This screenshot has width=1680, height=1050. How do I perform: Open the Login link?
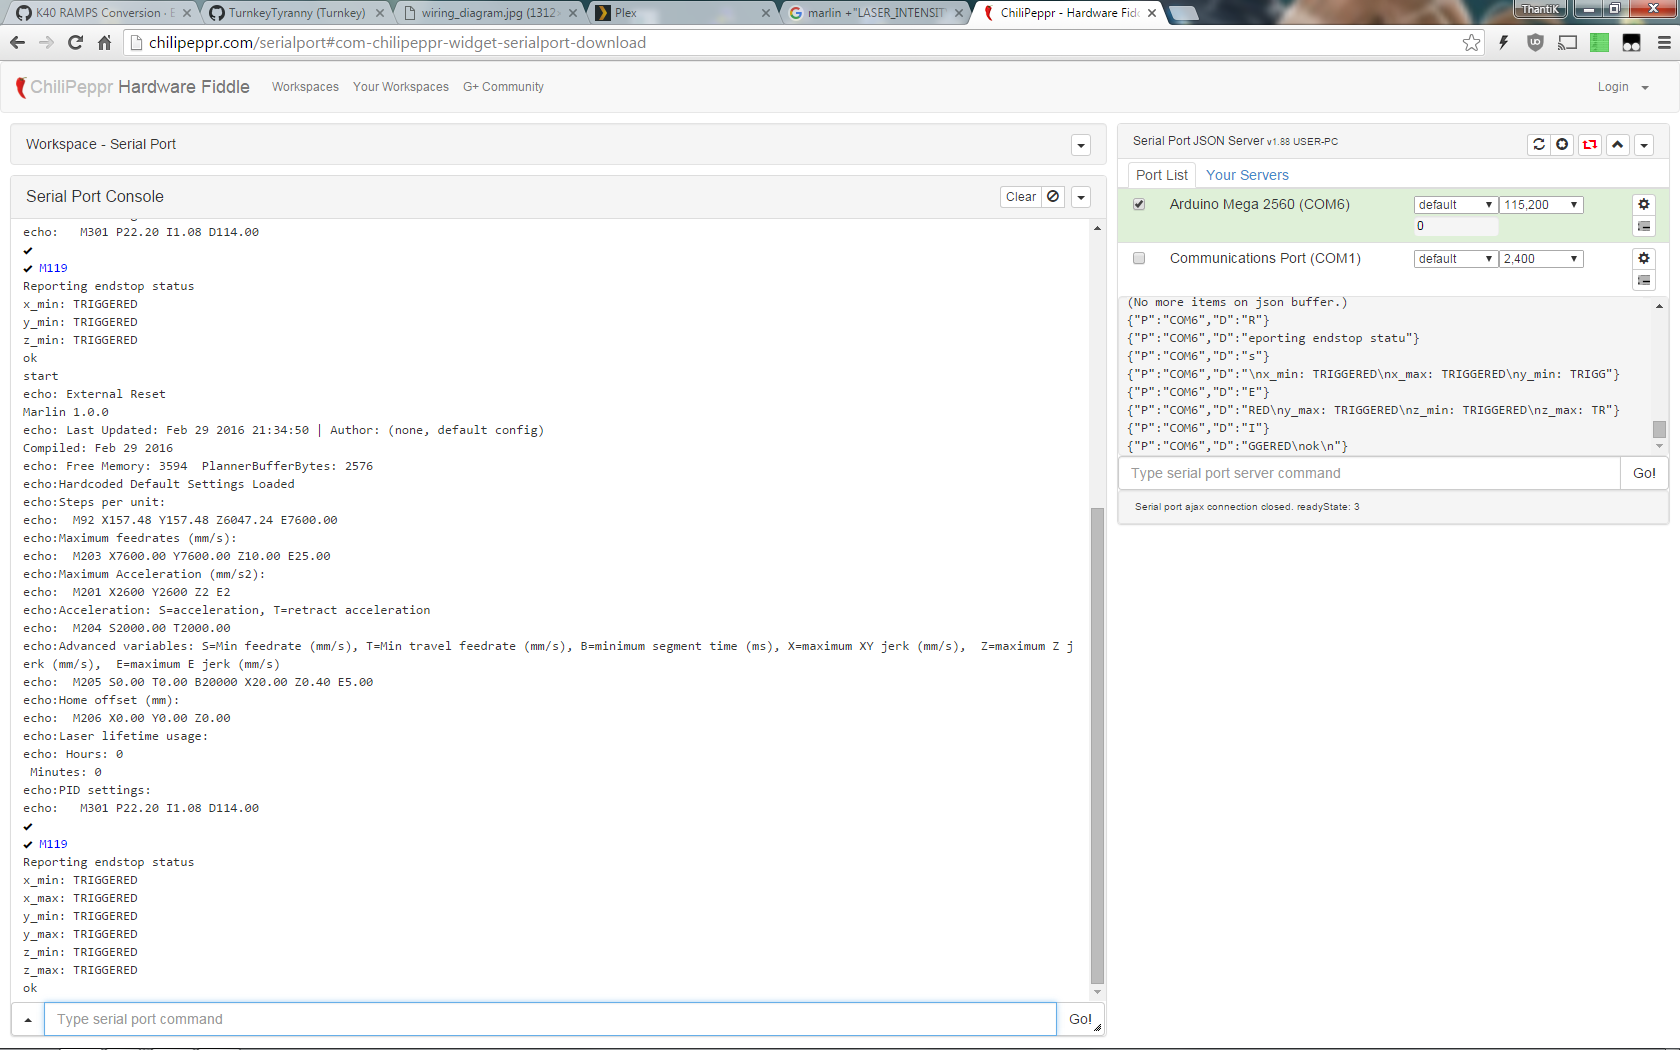coord(1612,87)
